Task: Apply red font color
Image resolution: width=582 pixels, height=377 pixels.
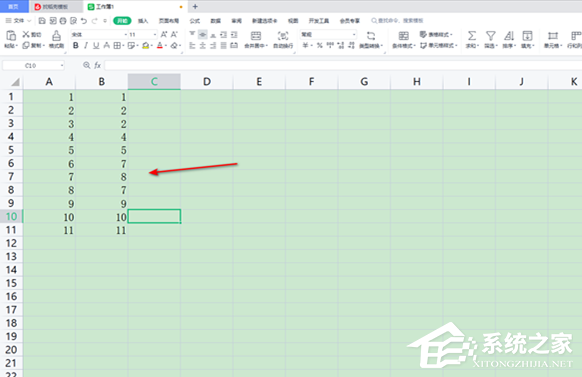Action: [160, 45]
